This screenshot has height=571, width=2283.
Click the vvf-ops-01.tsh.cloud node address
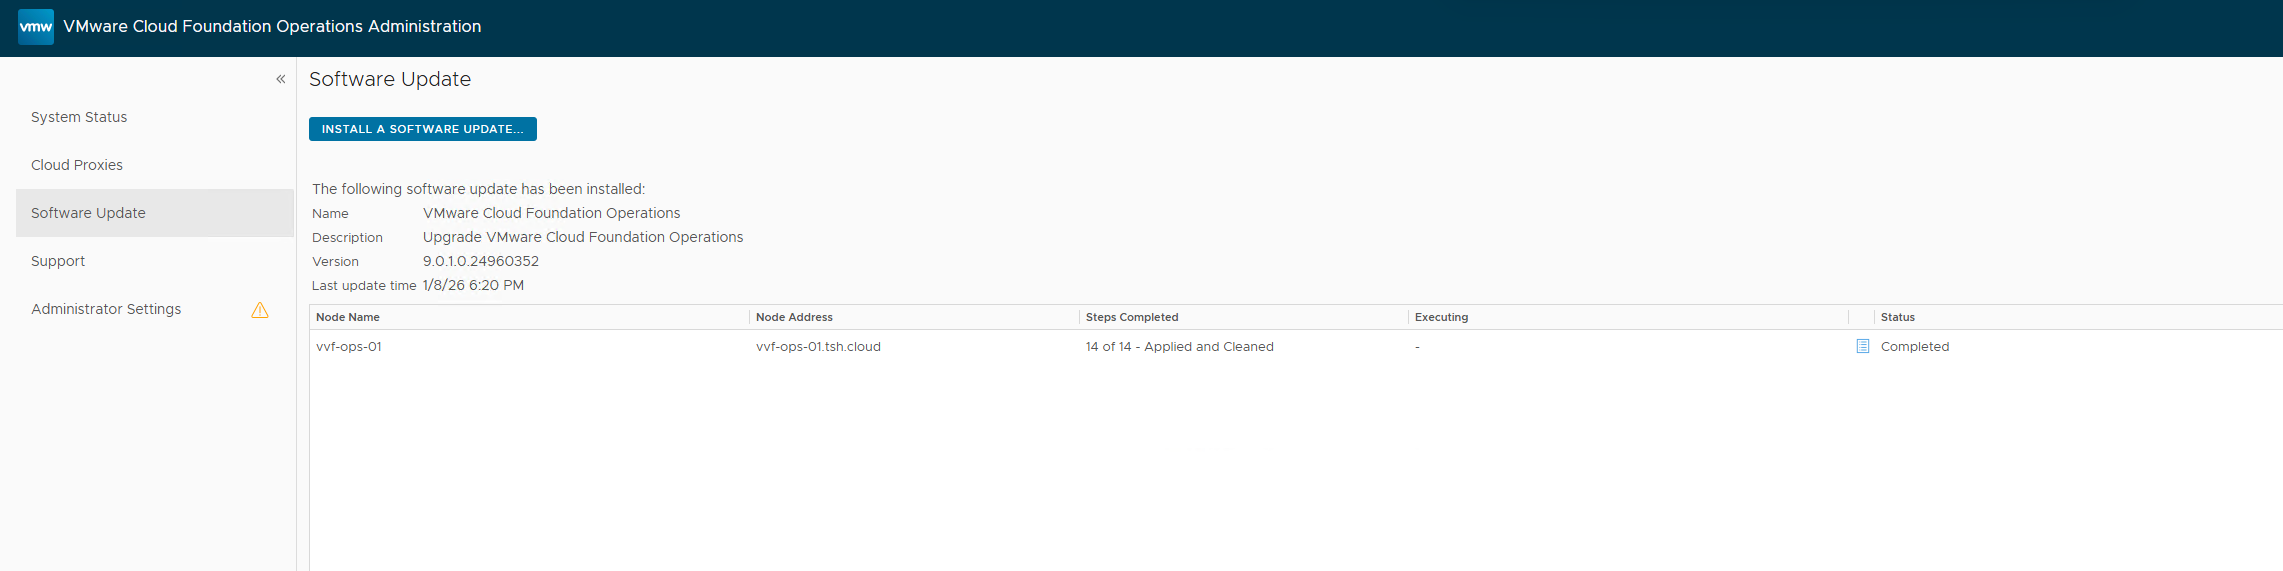click(818, 347)
